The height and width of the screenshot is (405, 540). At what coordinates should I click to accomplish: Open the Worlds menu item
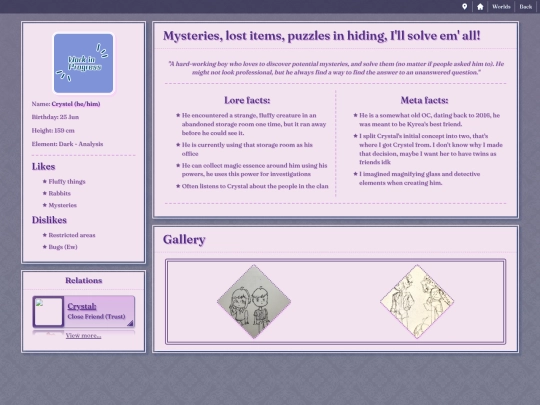pyautogui.click(x=501, y=7)
